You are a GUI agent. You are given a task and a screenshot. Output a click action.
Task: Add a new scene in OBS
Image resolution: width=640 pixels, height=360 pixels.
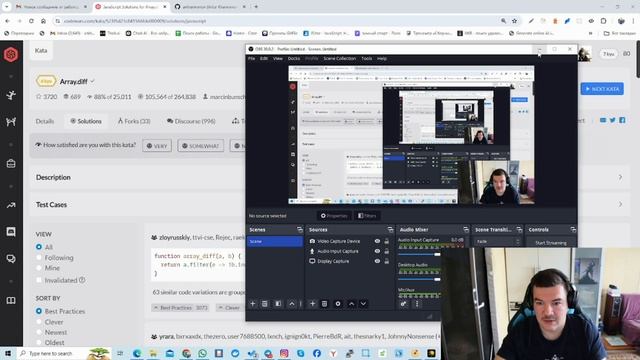coord(252,304)
